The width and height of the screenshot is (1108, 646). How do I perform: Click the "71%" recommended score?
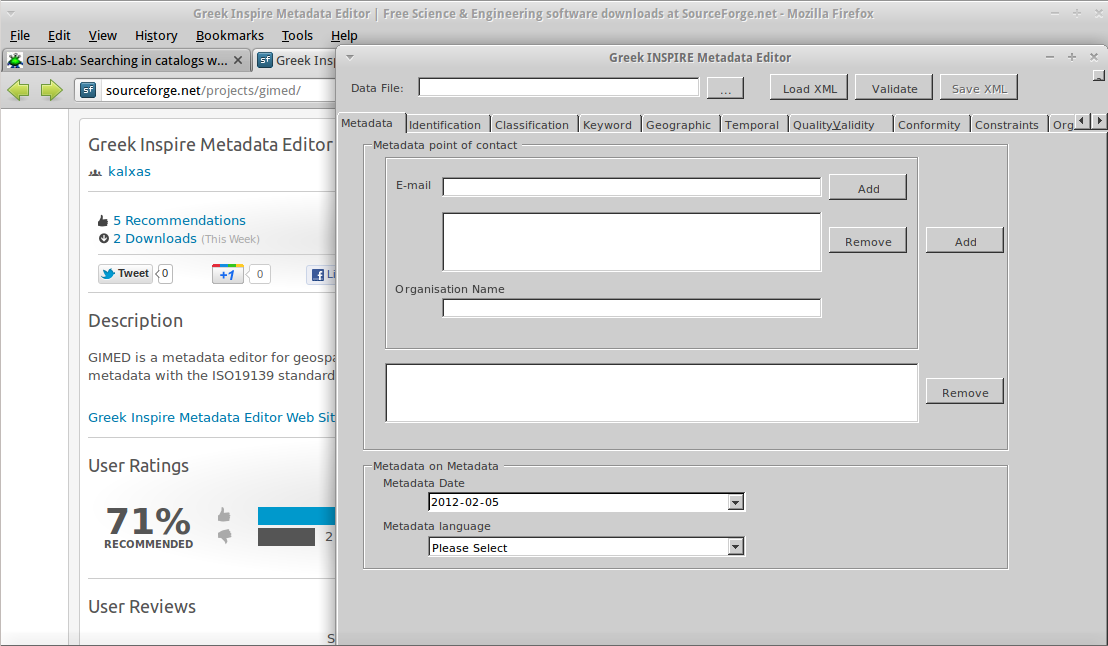(x=148, y=522)
